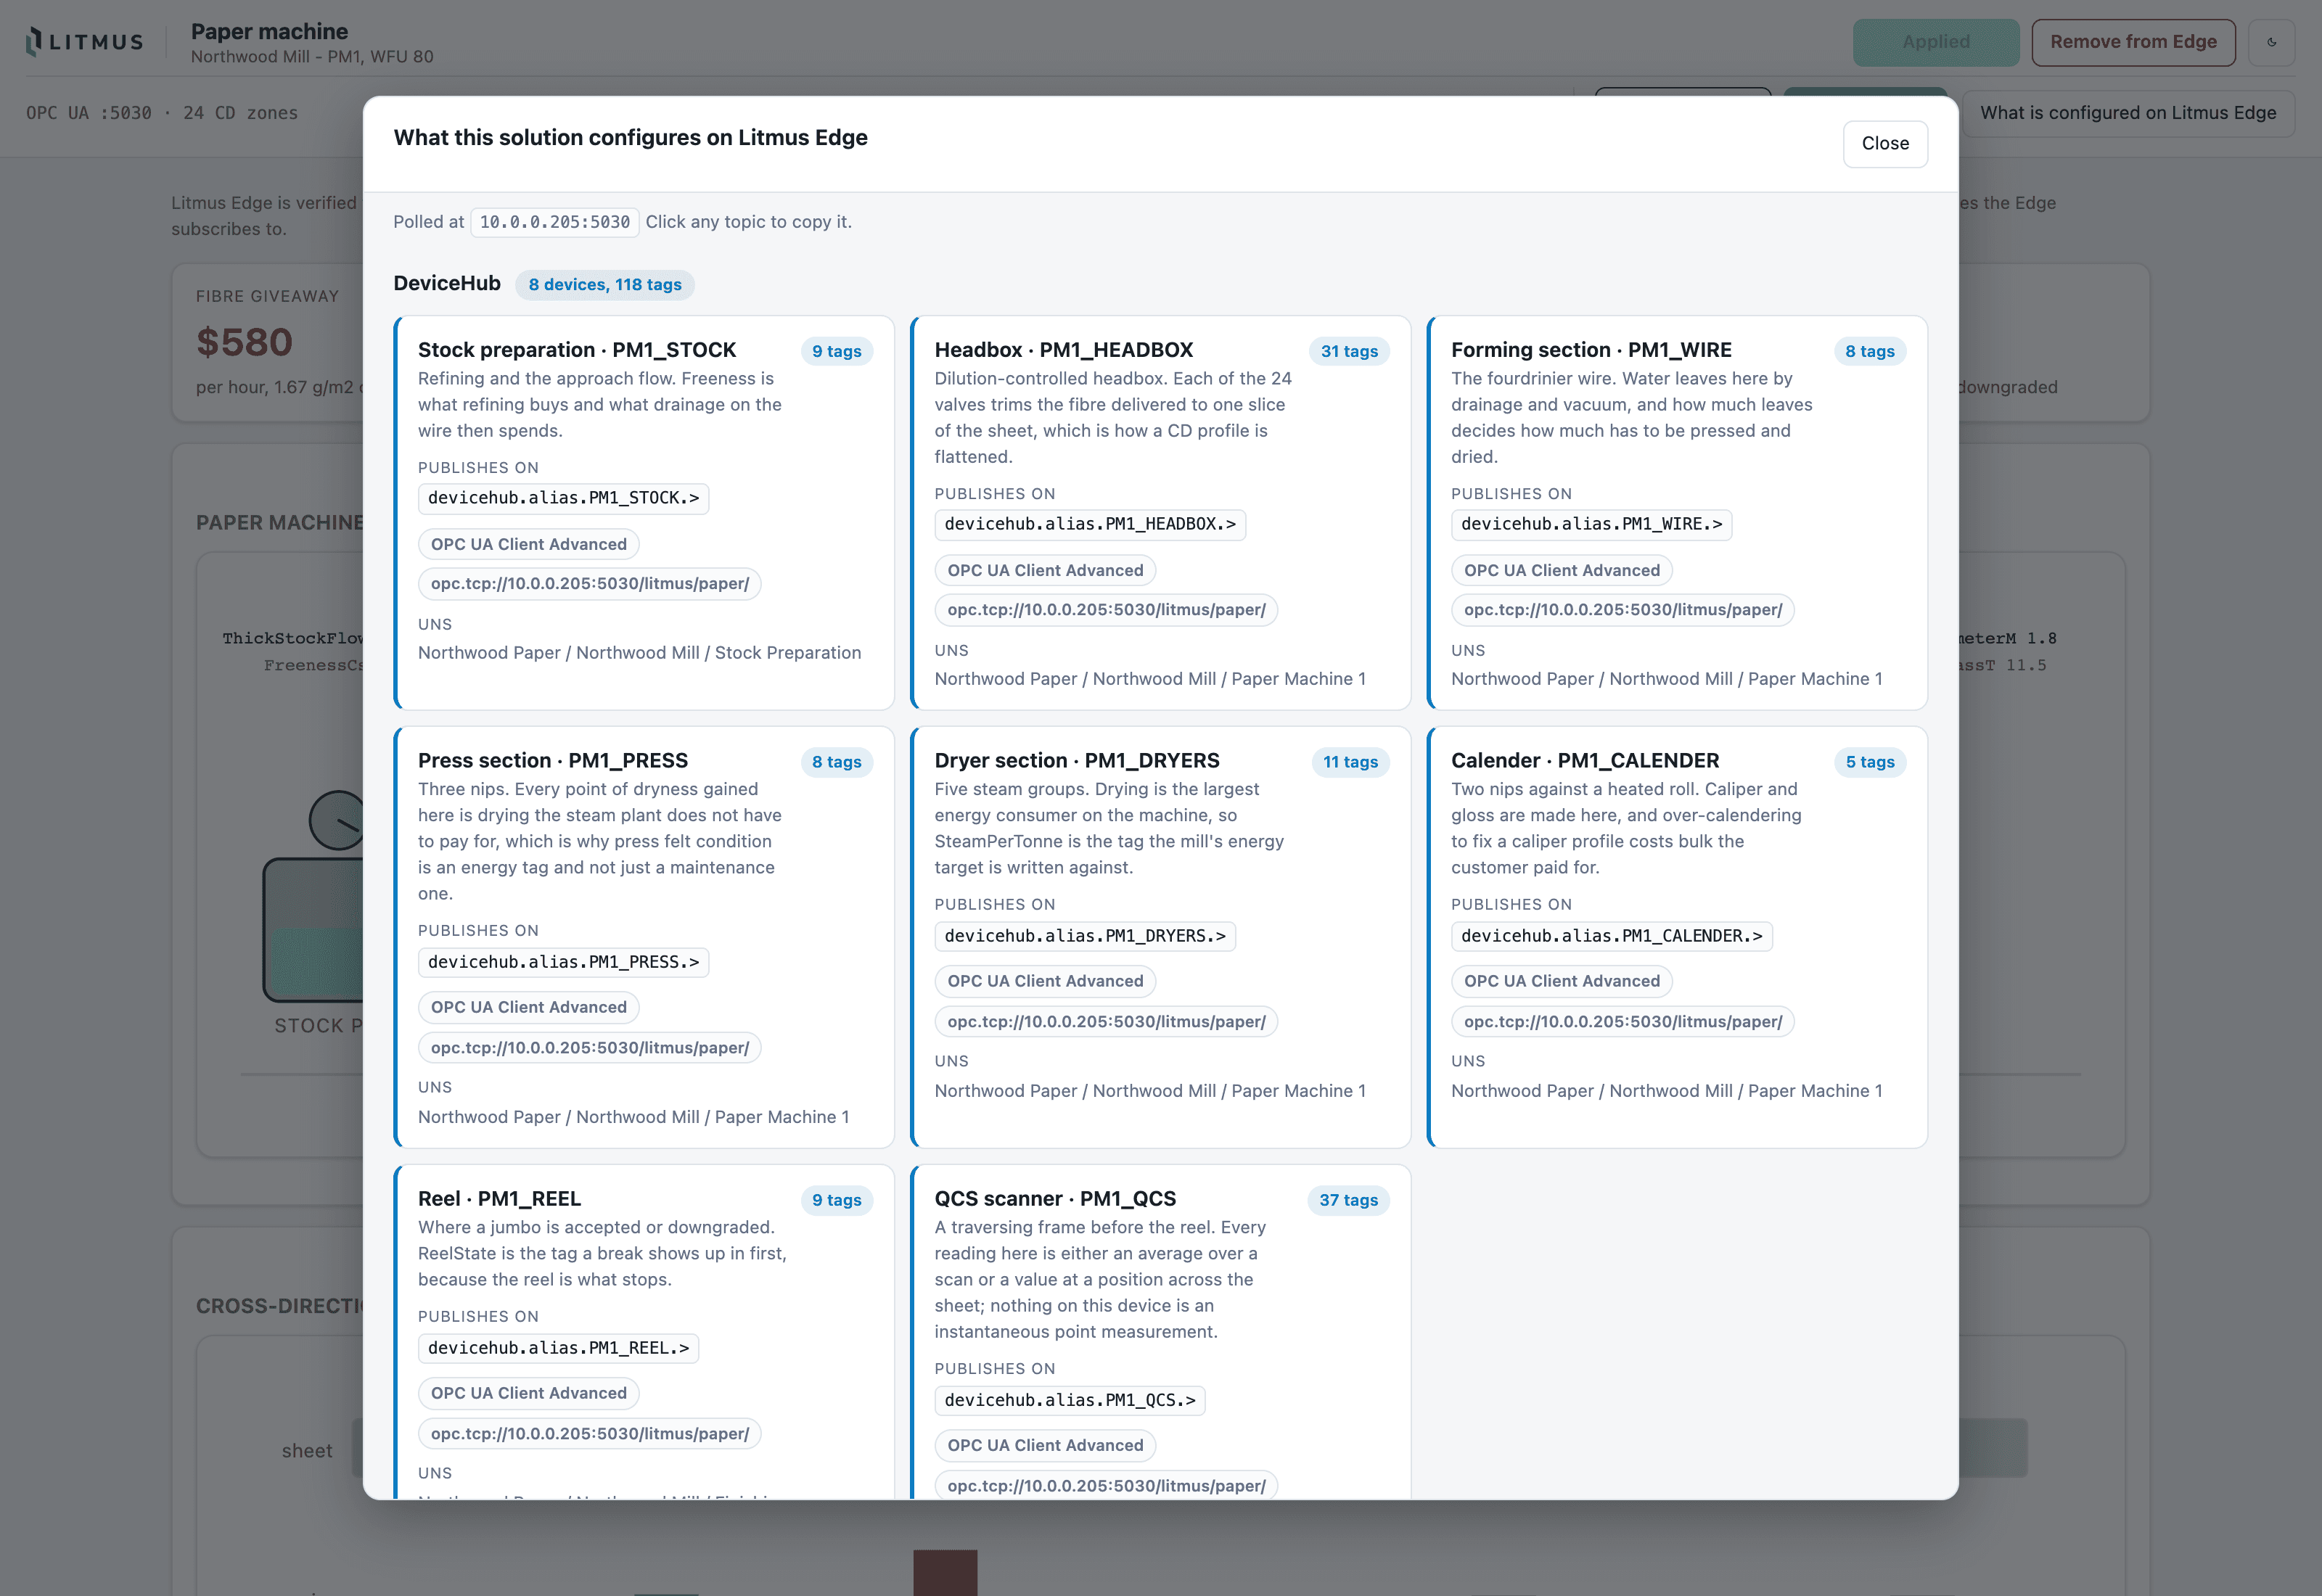Select the Press section · PM1_PRESS title
The width and height of the screenshot is (2322, 1596).
553,761
